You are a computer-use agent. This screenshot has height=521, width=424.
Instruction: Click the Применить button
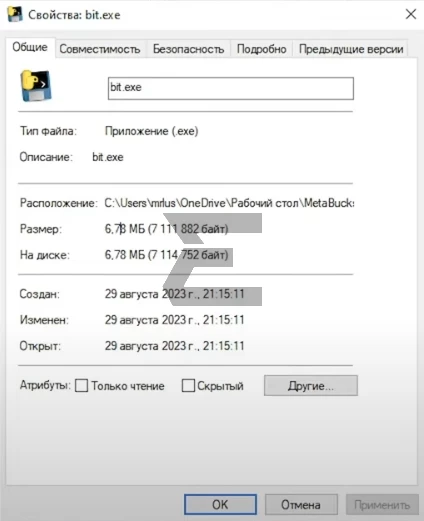pos(382,505)
